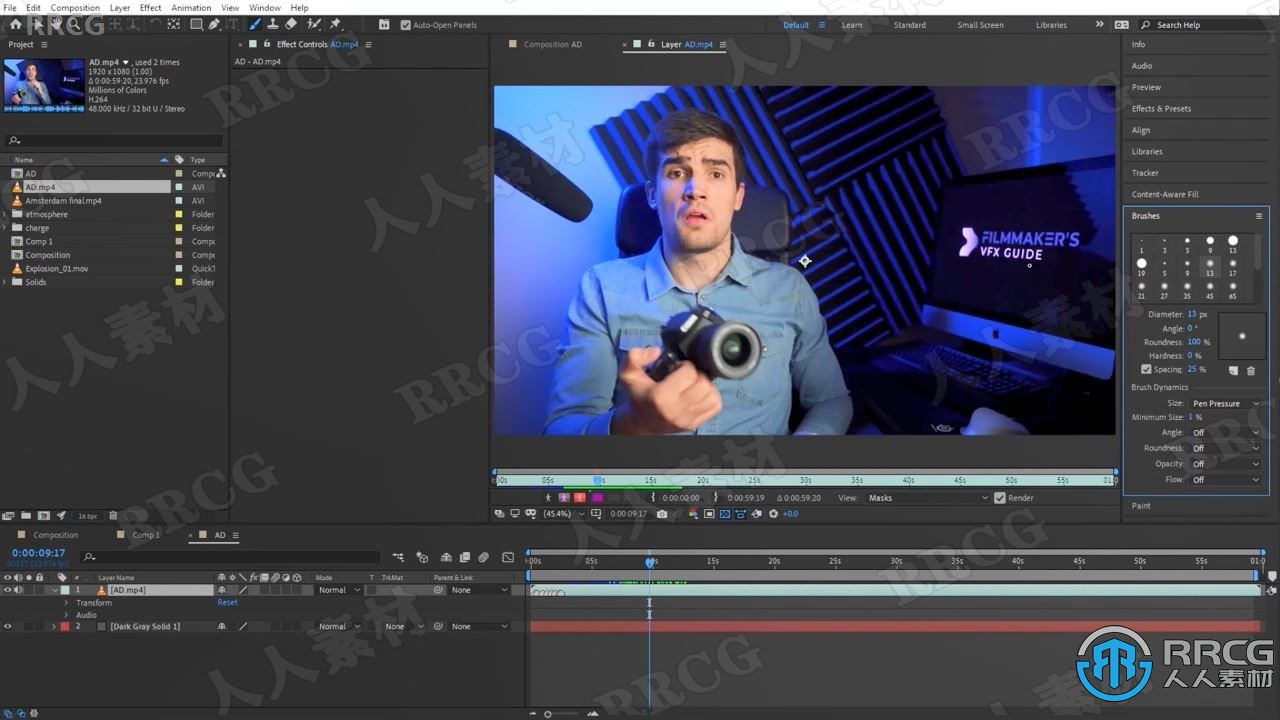Expand the atmosphere folder
This screenshot has width=1280, height=720.
5,214
